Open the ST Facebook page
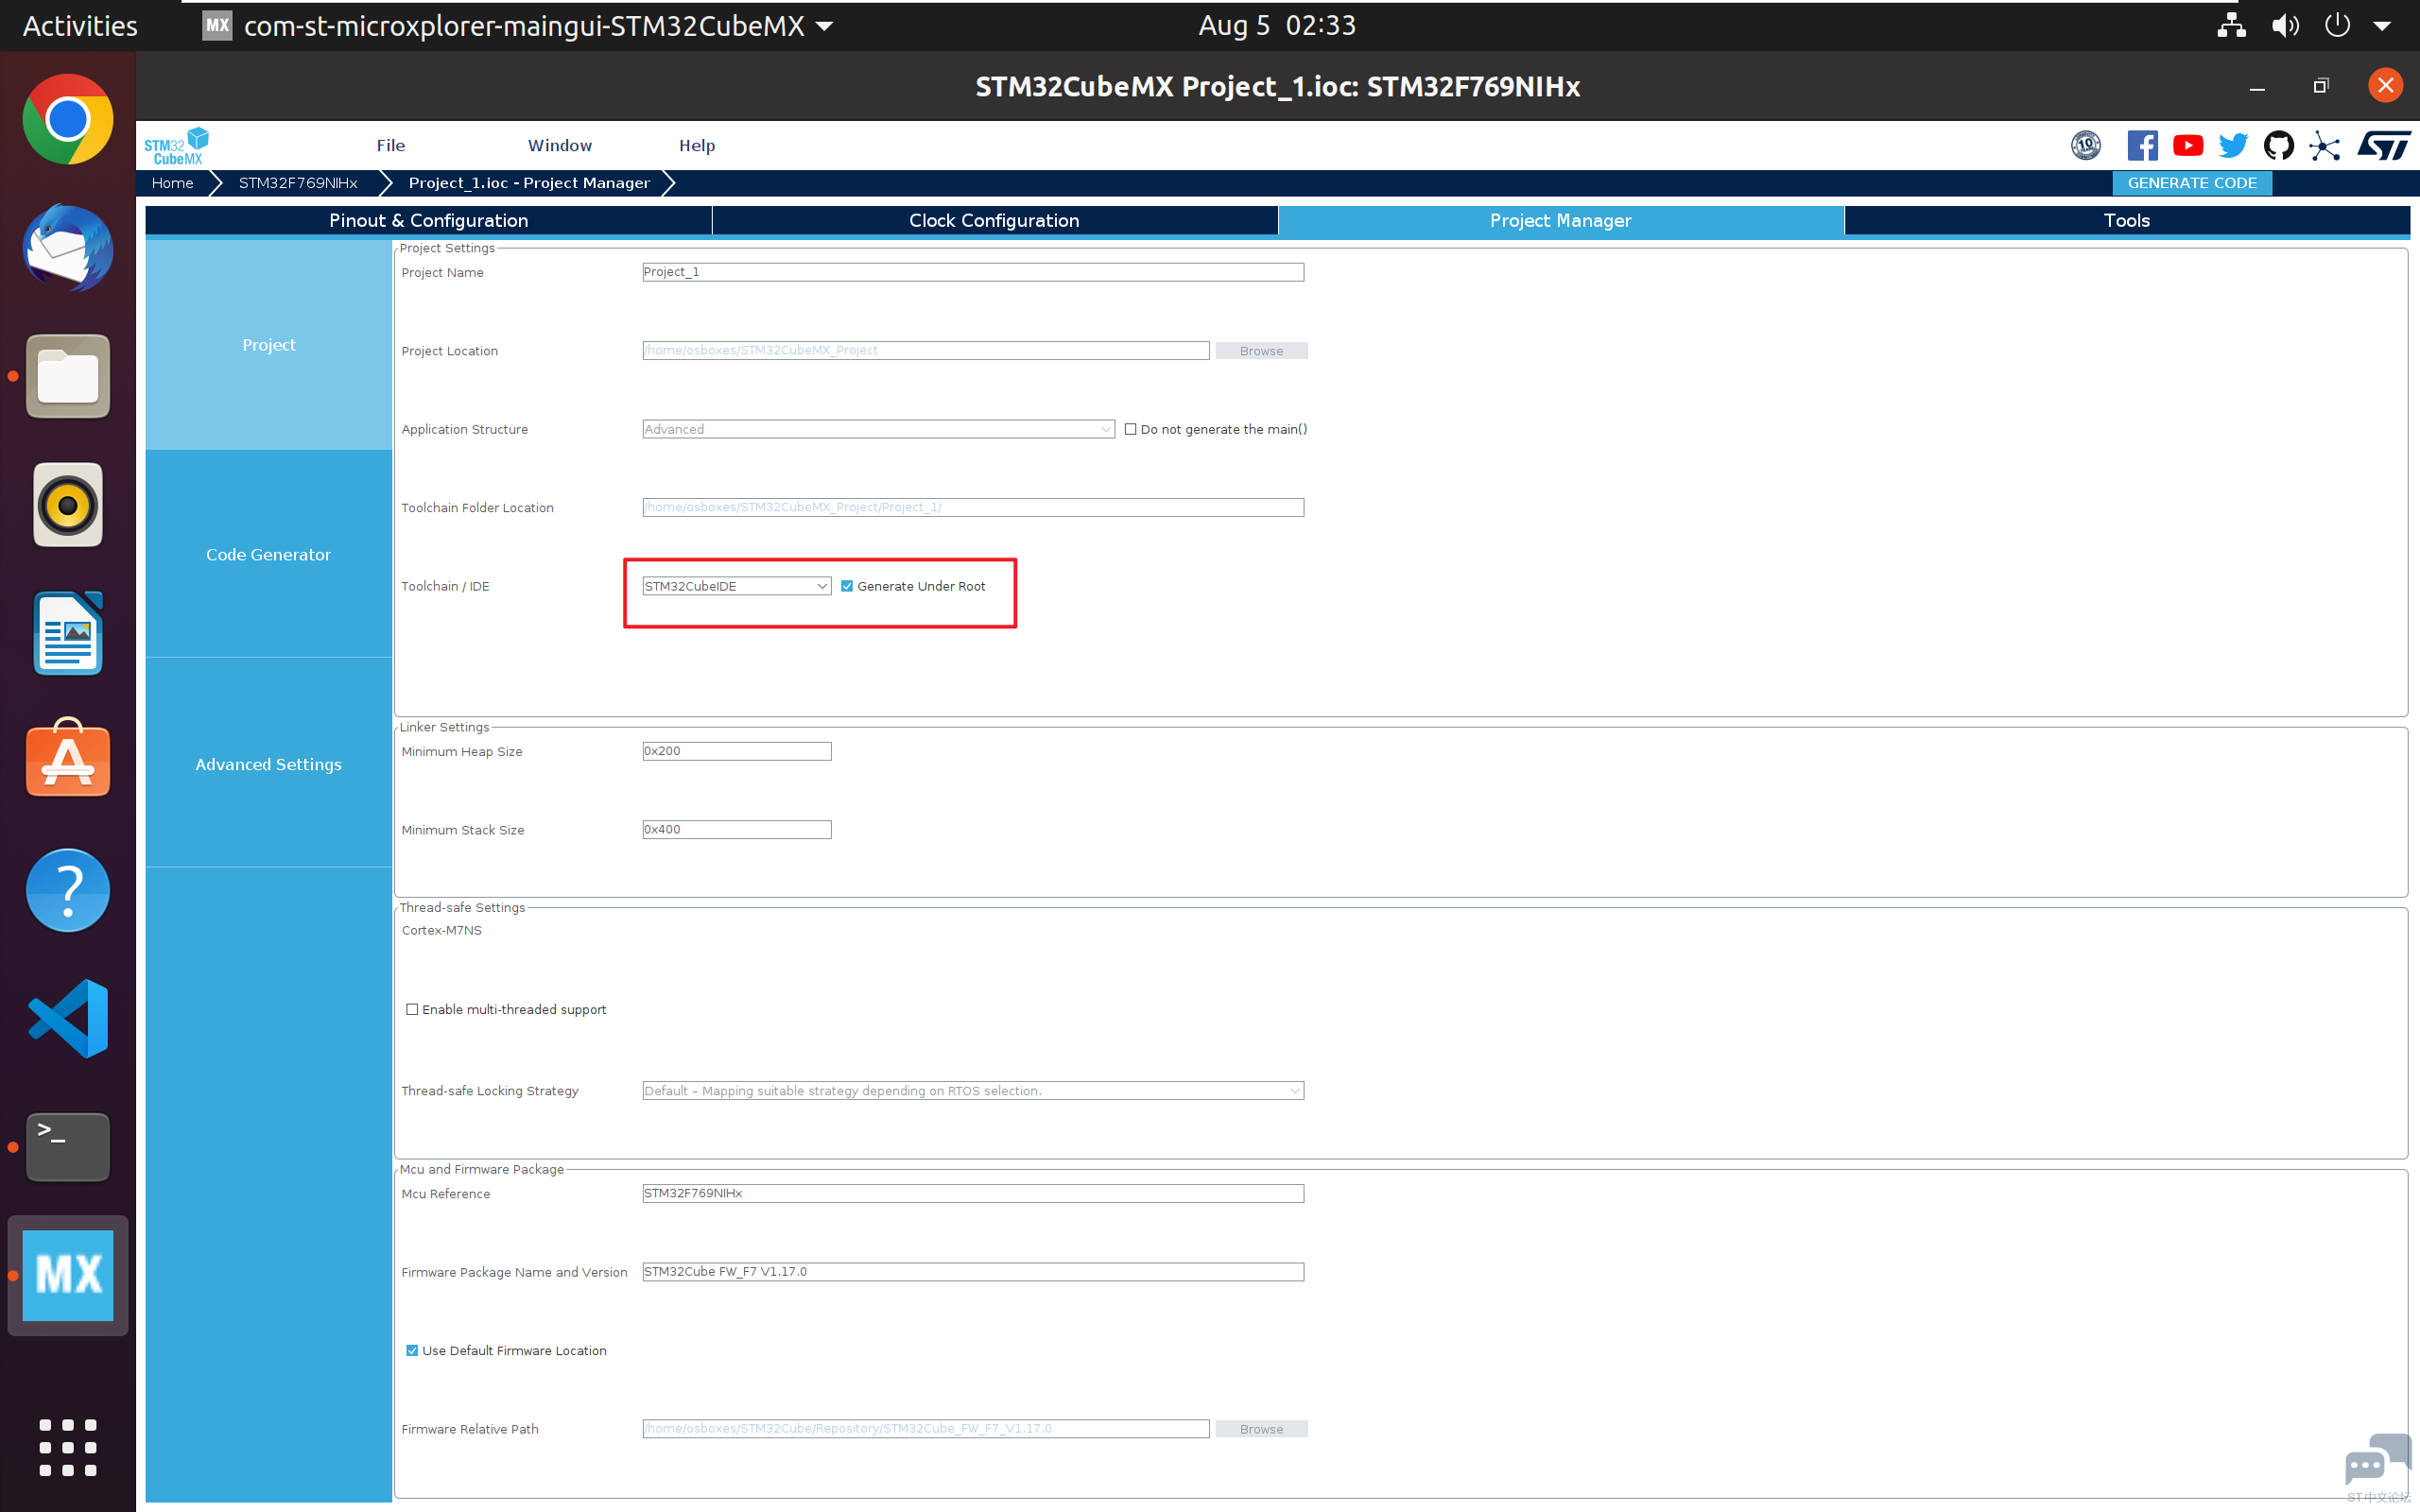The width and height of the screenshot is (2420, 1512). 2142,146
